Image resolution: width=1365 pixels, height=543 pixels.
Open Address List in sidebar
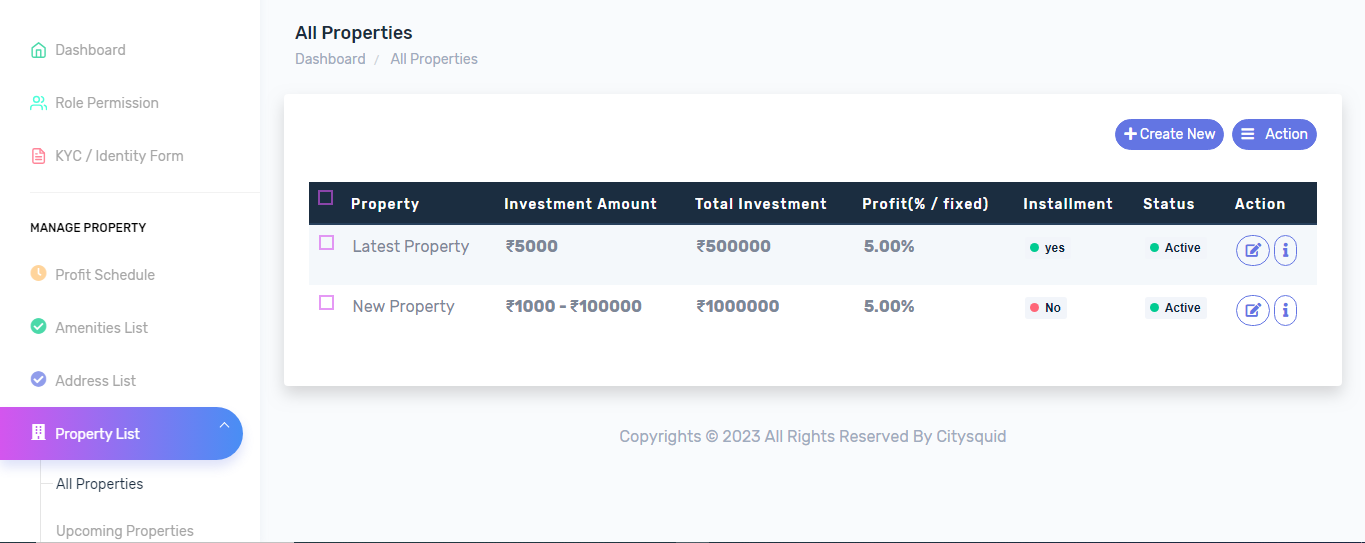click(95, 380)
